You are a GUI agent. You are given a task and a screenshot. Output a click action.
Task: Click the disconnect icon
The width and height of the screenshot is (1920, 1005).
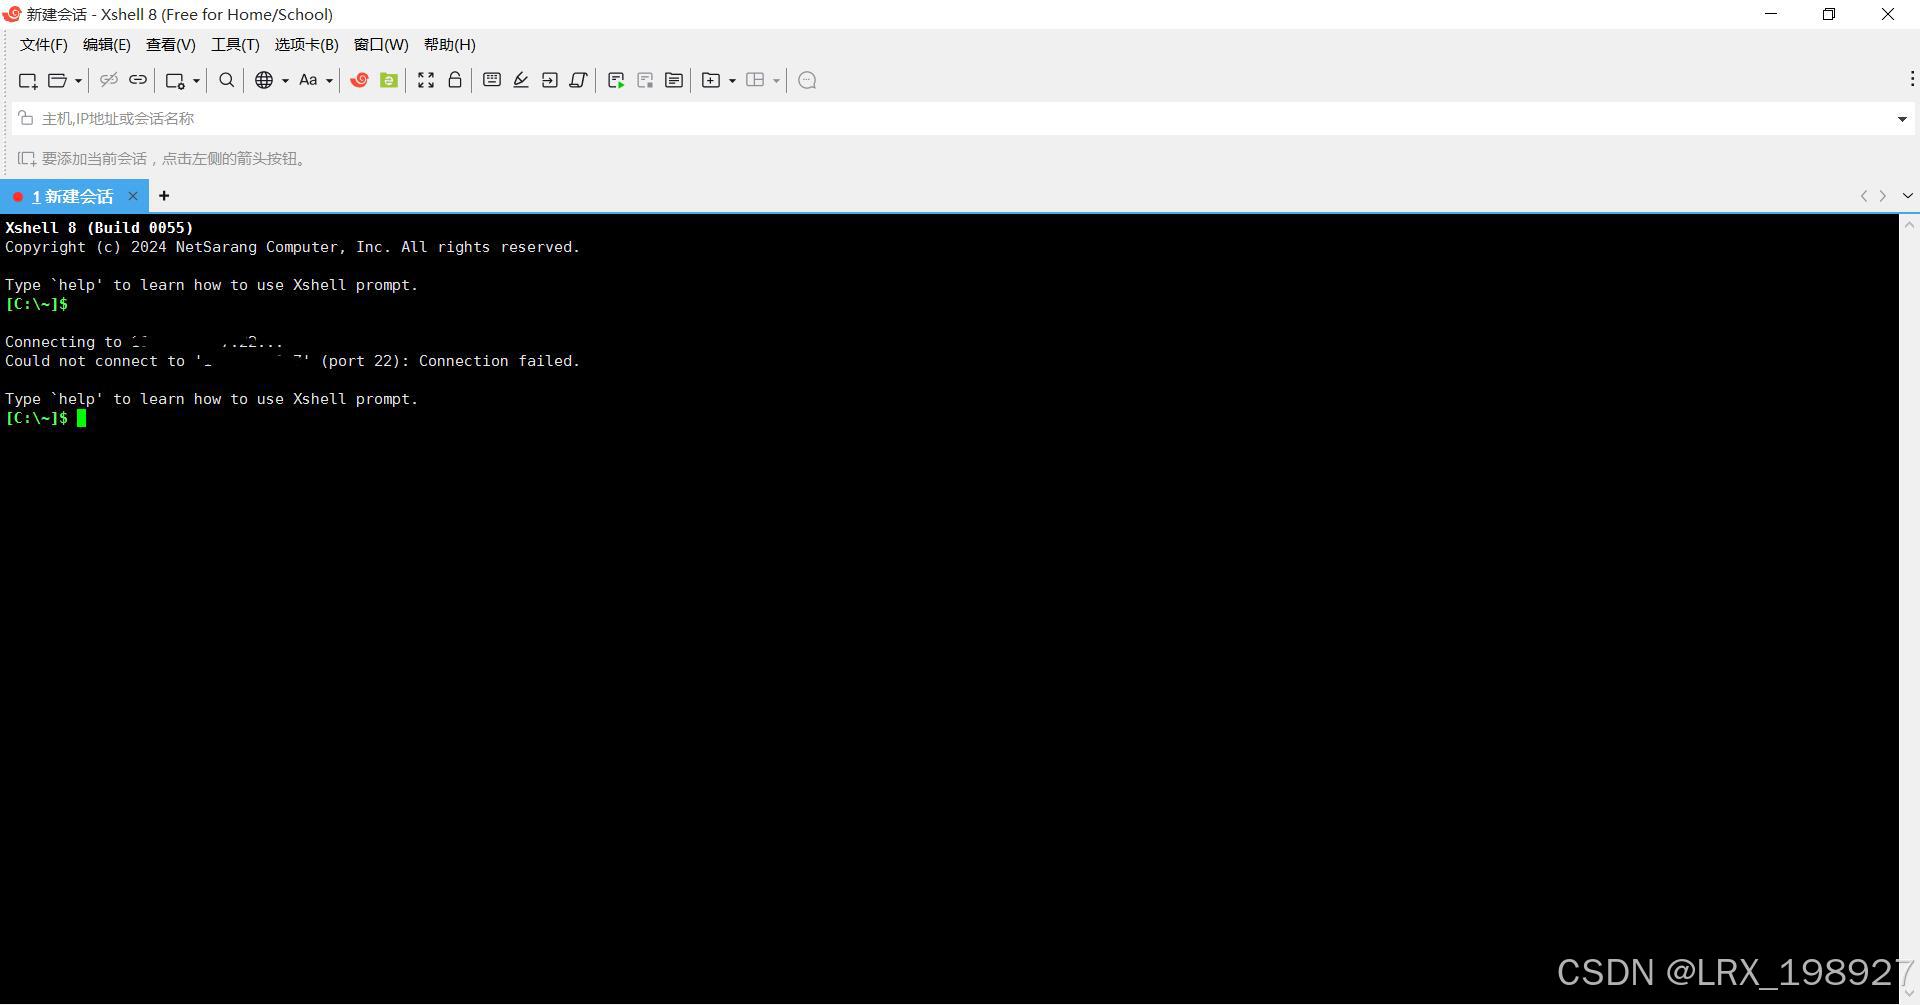[109, 80]
